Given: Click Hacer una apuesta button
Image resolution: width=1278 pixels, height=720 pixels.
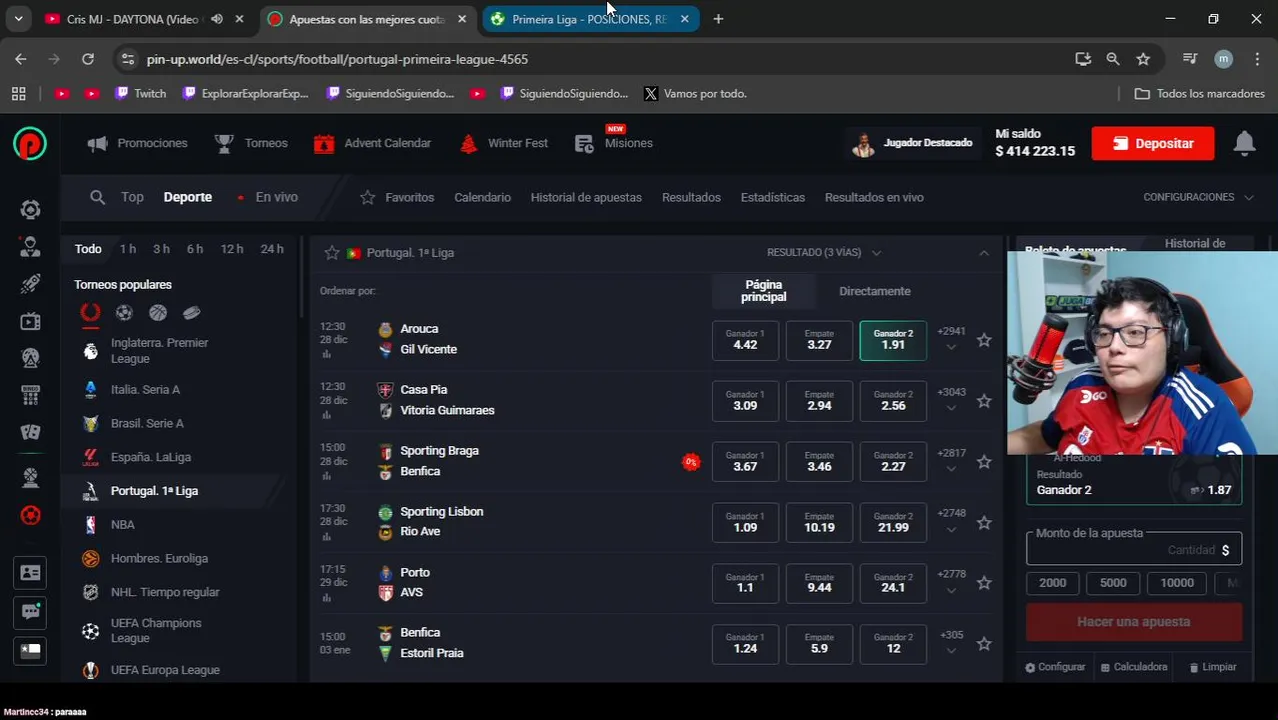Looking at the screenshot, I should 1134,622.
